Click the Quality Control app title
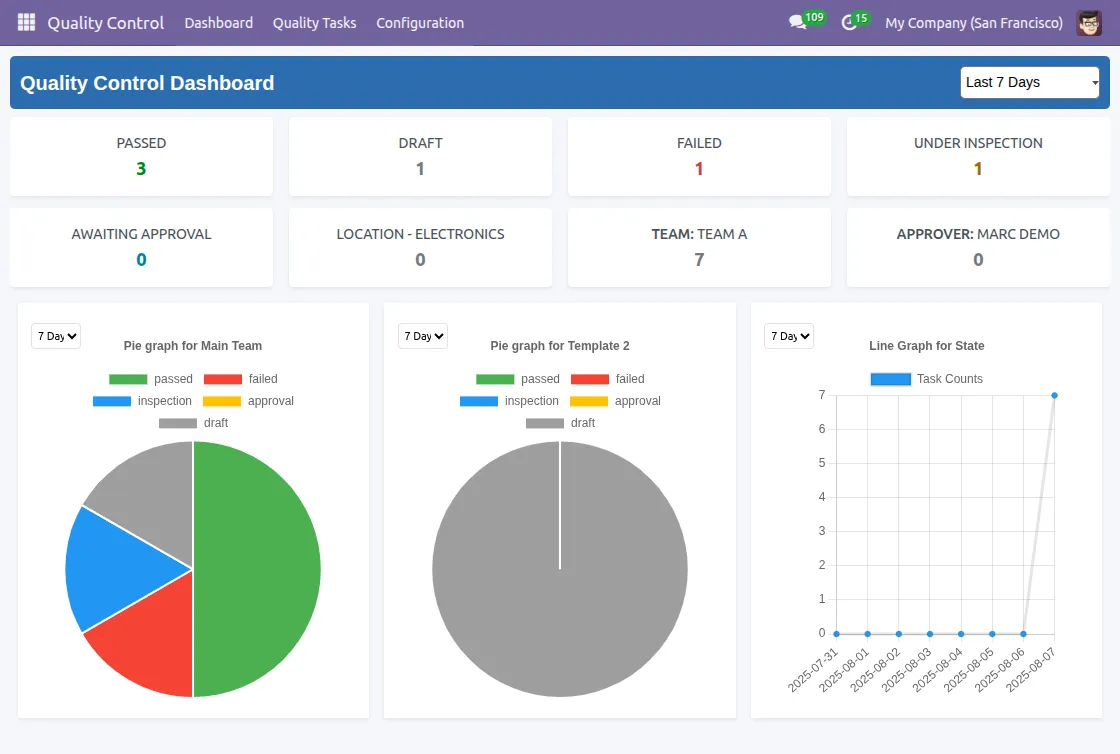The width and height of the screenshot is (1120, 754). (x=105, y=22)
